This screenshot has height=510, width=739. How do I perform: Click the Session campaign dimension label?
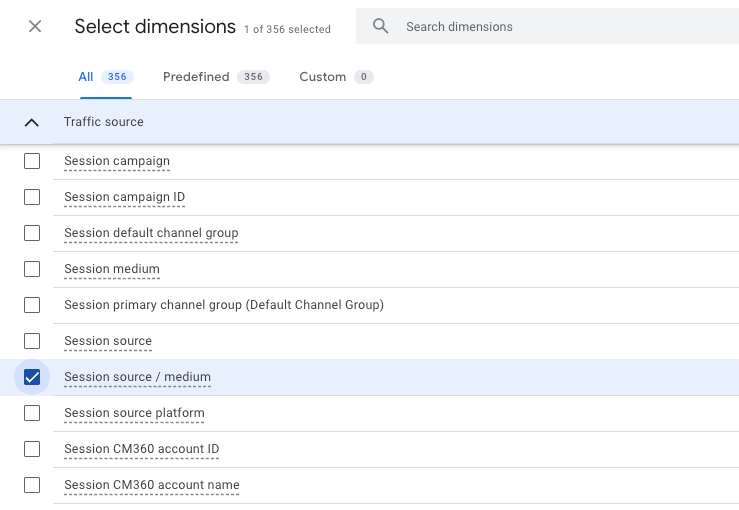point(117,161)
